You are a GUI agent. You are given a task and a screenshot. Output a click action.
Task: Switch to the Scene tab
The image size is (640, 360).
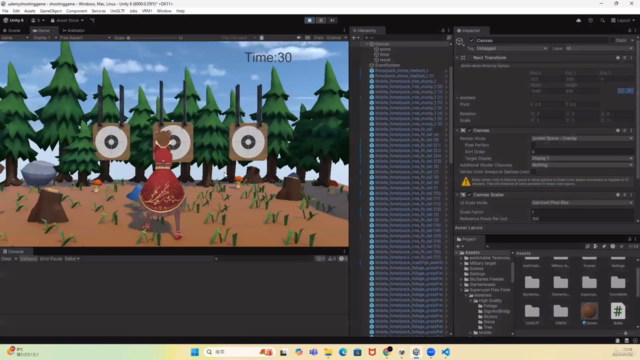(x=12, y=30)
